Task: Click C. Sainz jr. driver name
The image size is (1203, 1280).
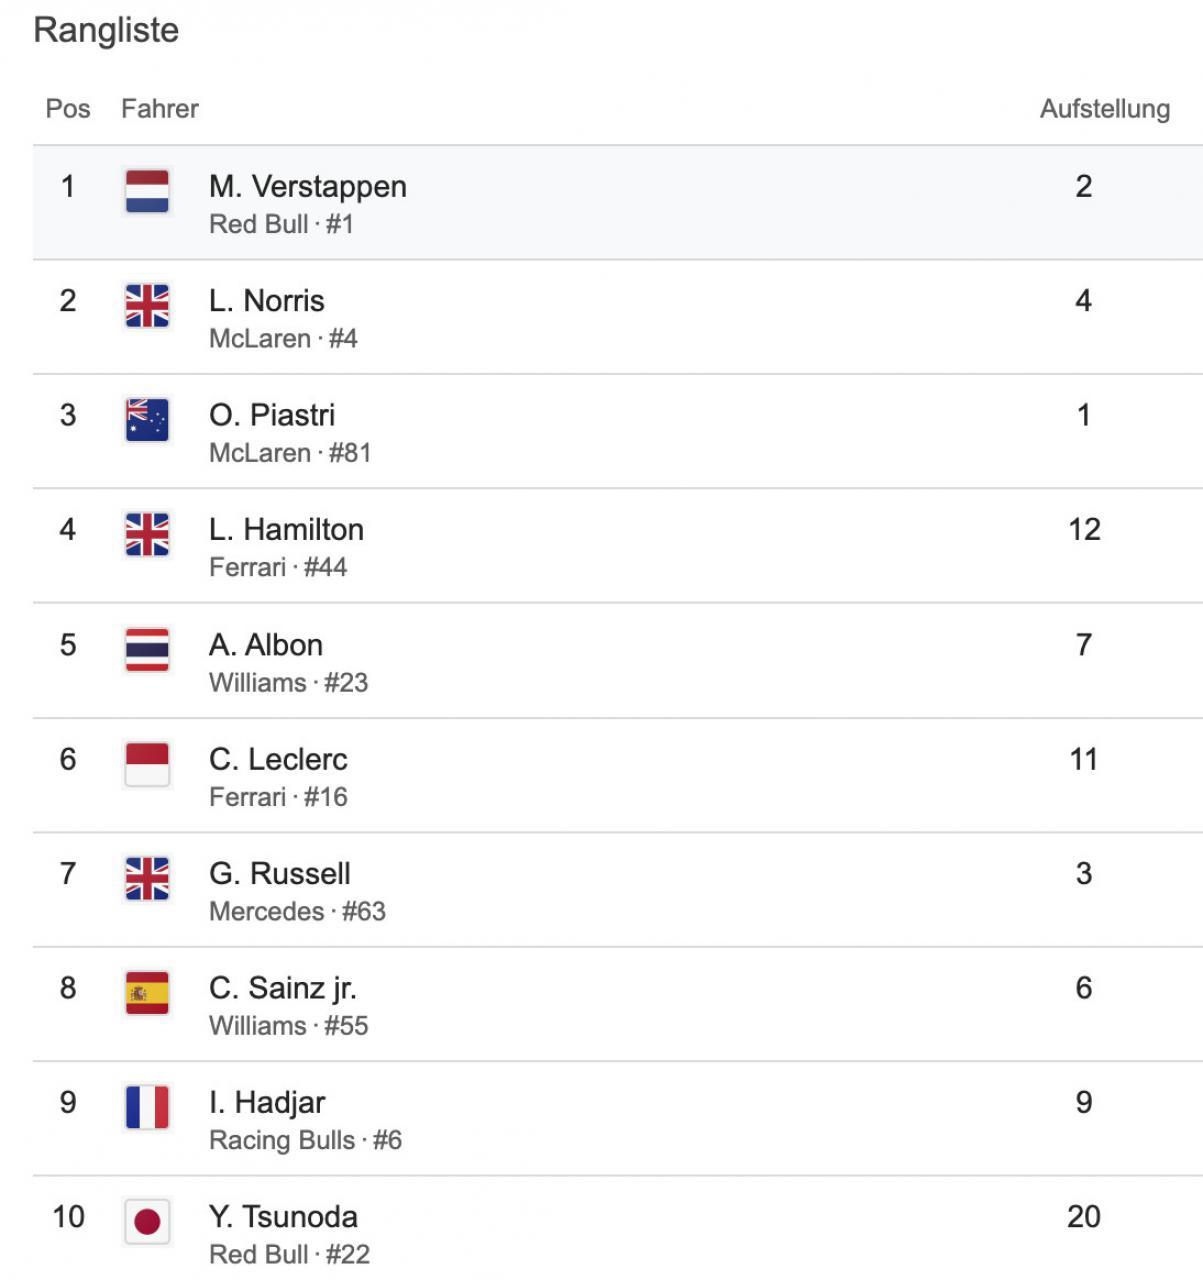Action: point(282,988)
